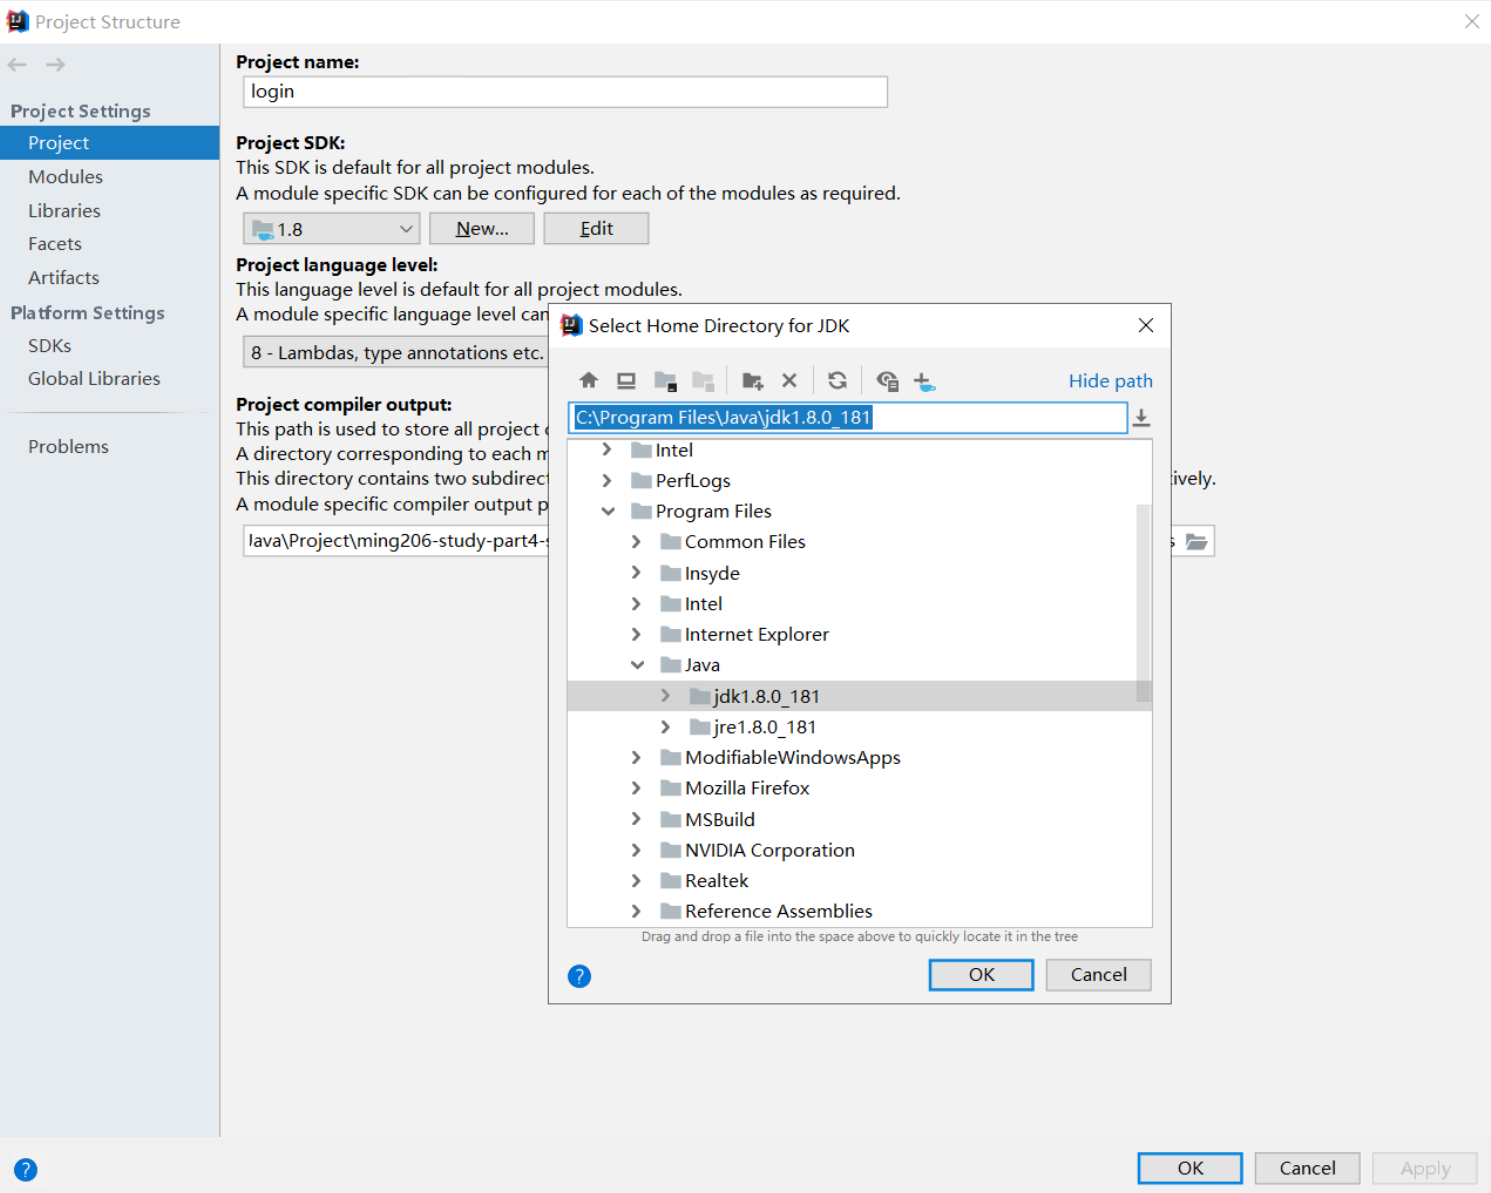1491x1193 pixels.
Task: Click the JDK path input field
Action: 847,418
